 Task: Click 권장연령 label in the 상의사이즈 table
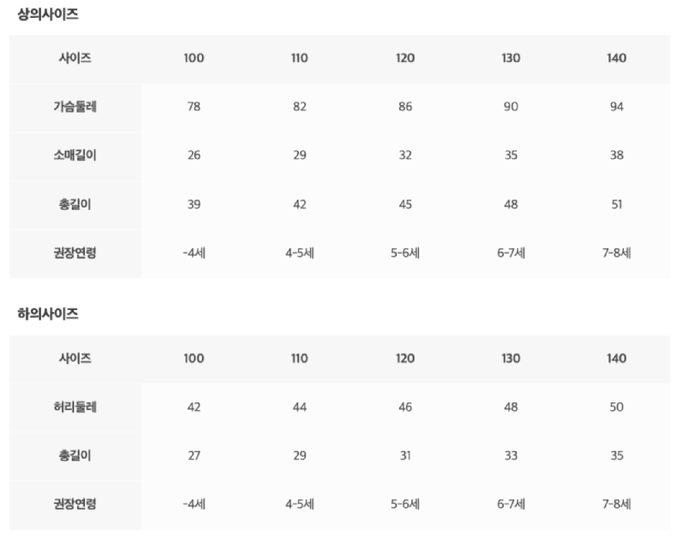pyautogui.click(x=75, y=253)
